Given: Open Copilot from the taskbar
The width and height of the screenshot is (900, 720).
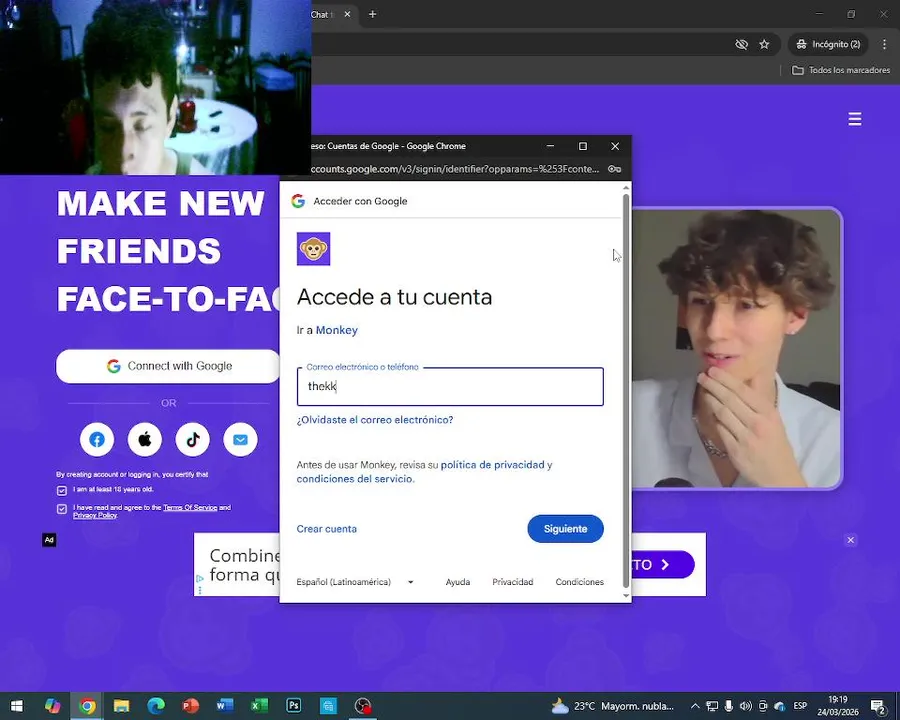Looking at the screenshot, I should (x=52, y=706).
